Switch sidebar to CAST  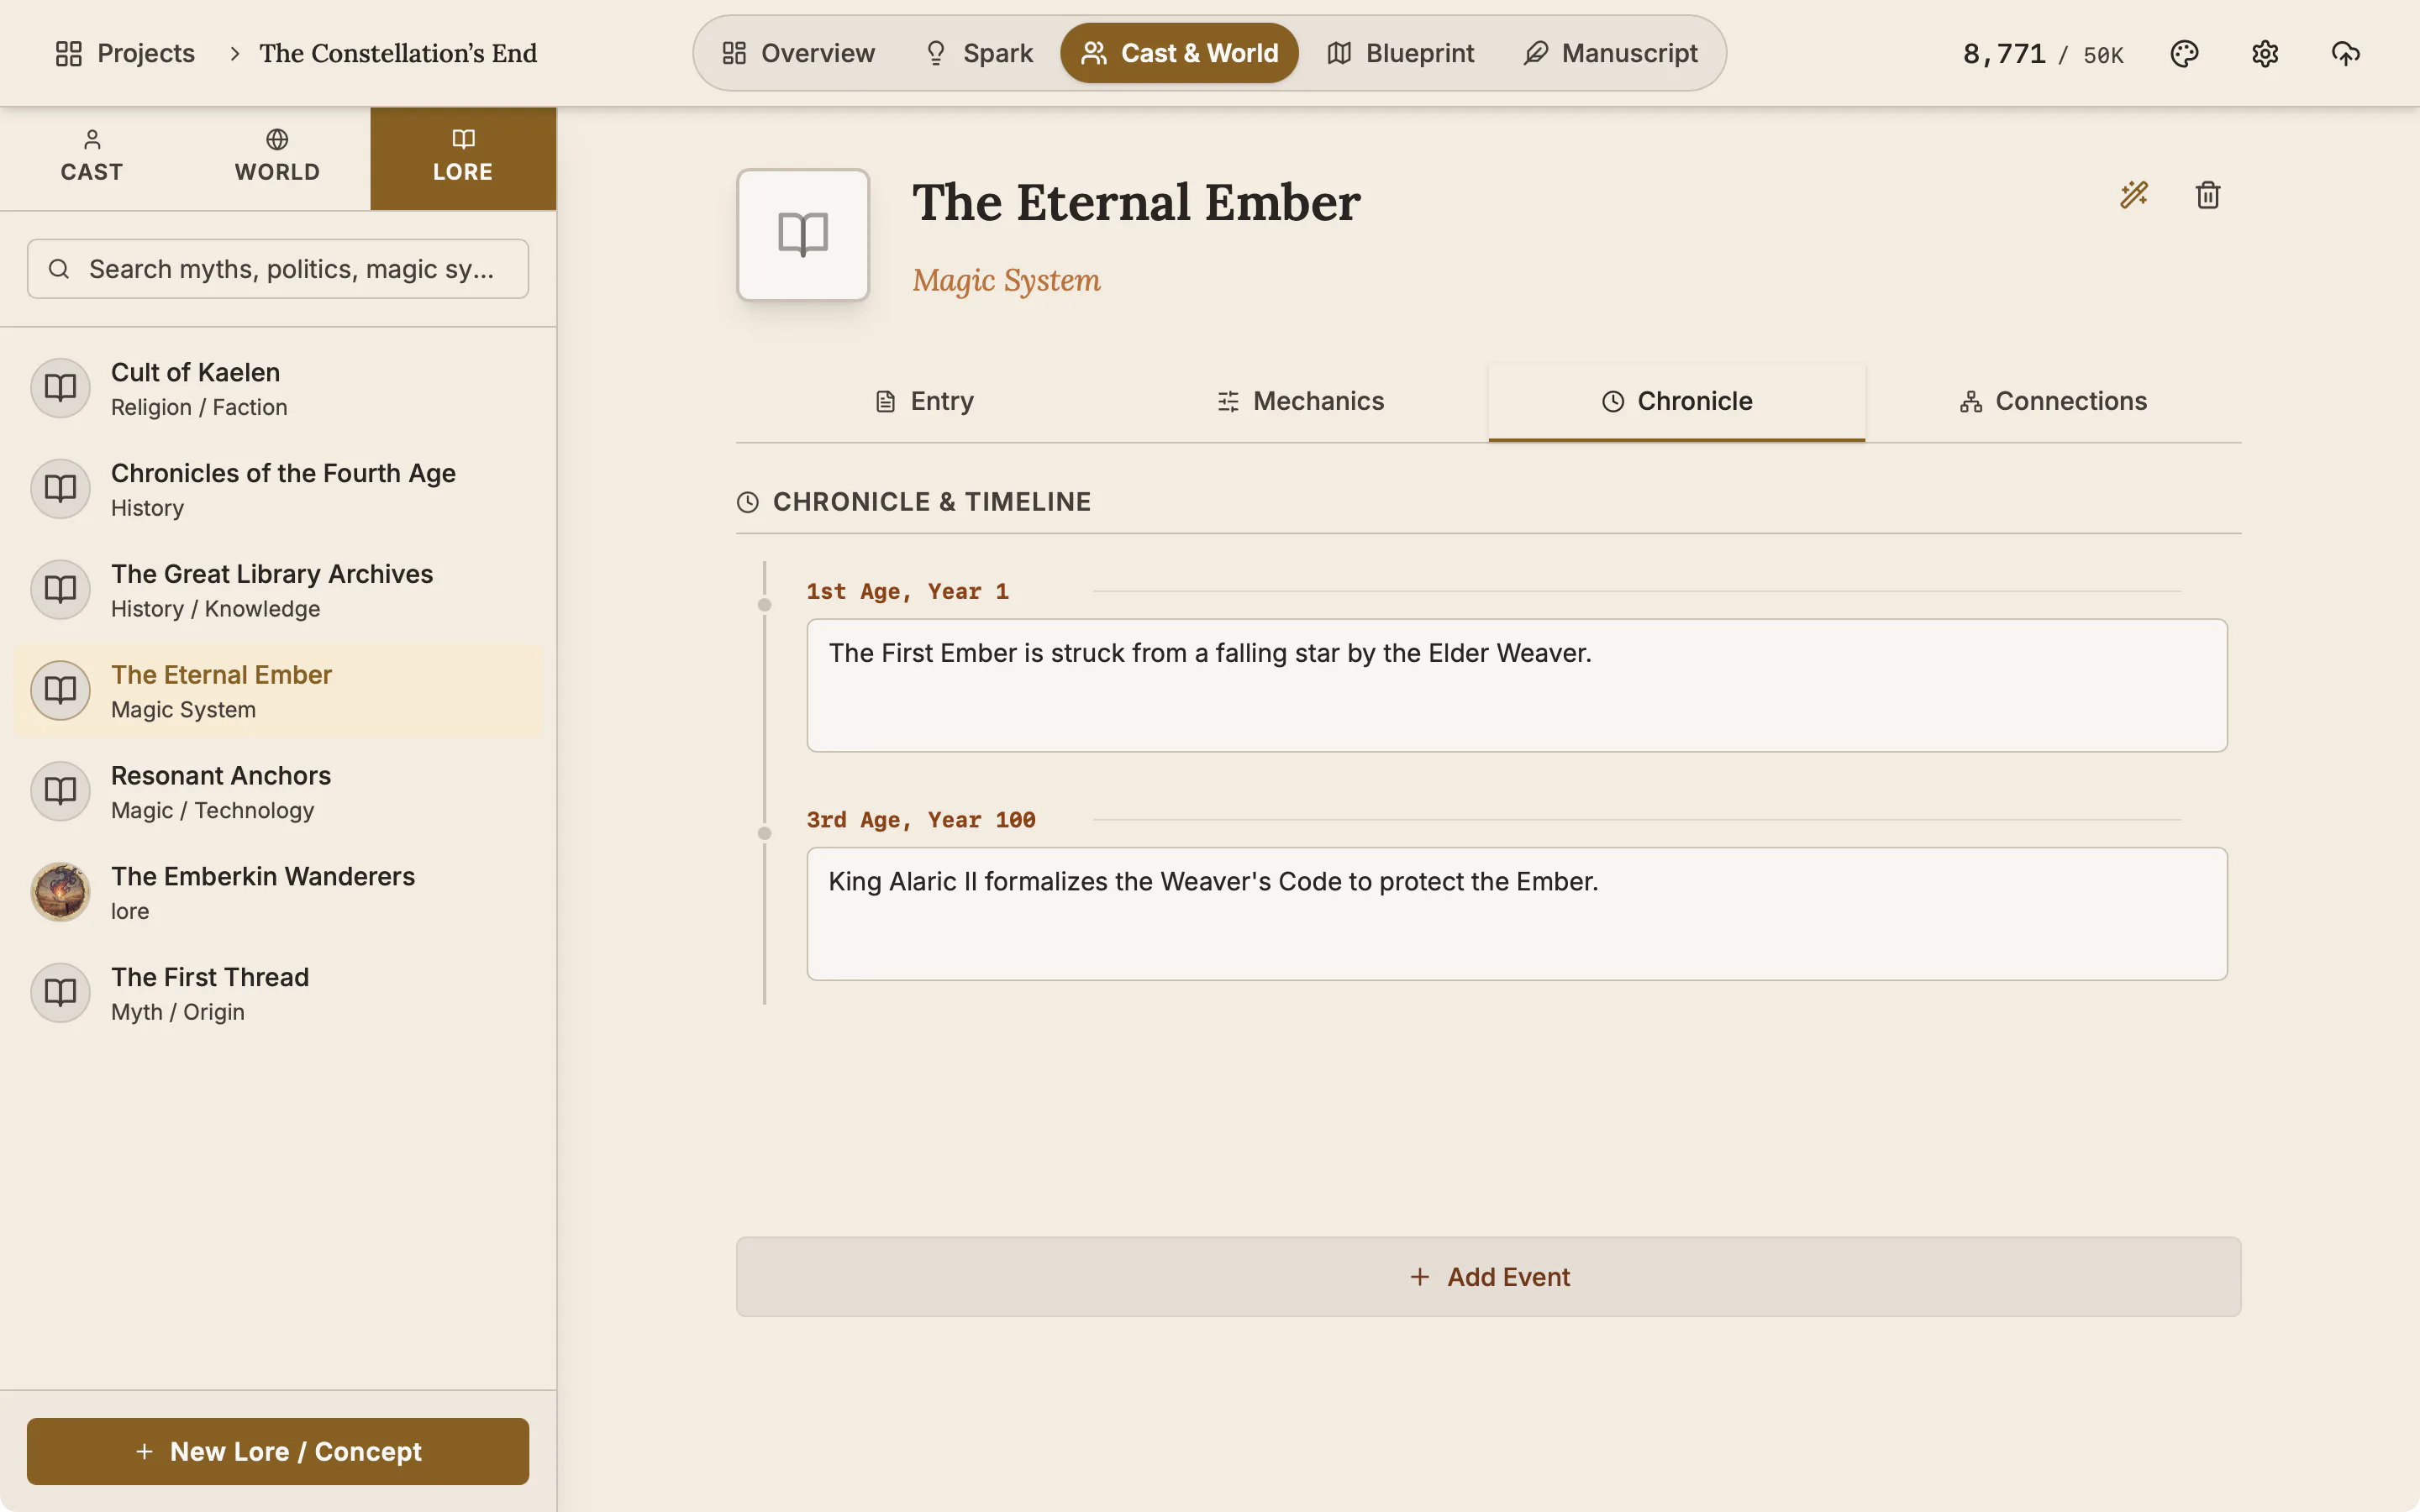pos(92,158)
